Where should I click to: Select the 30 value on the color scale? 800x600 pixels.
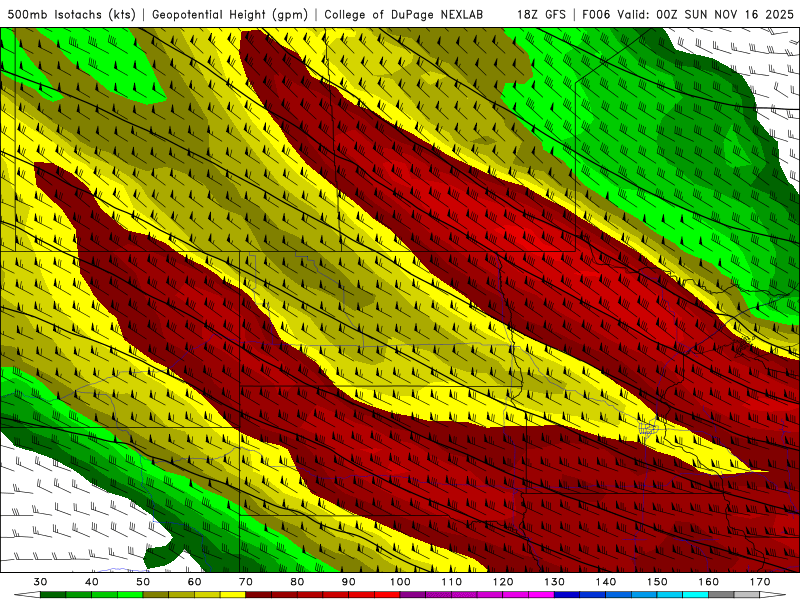(40, 582)
